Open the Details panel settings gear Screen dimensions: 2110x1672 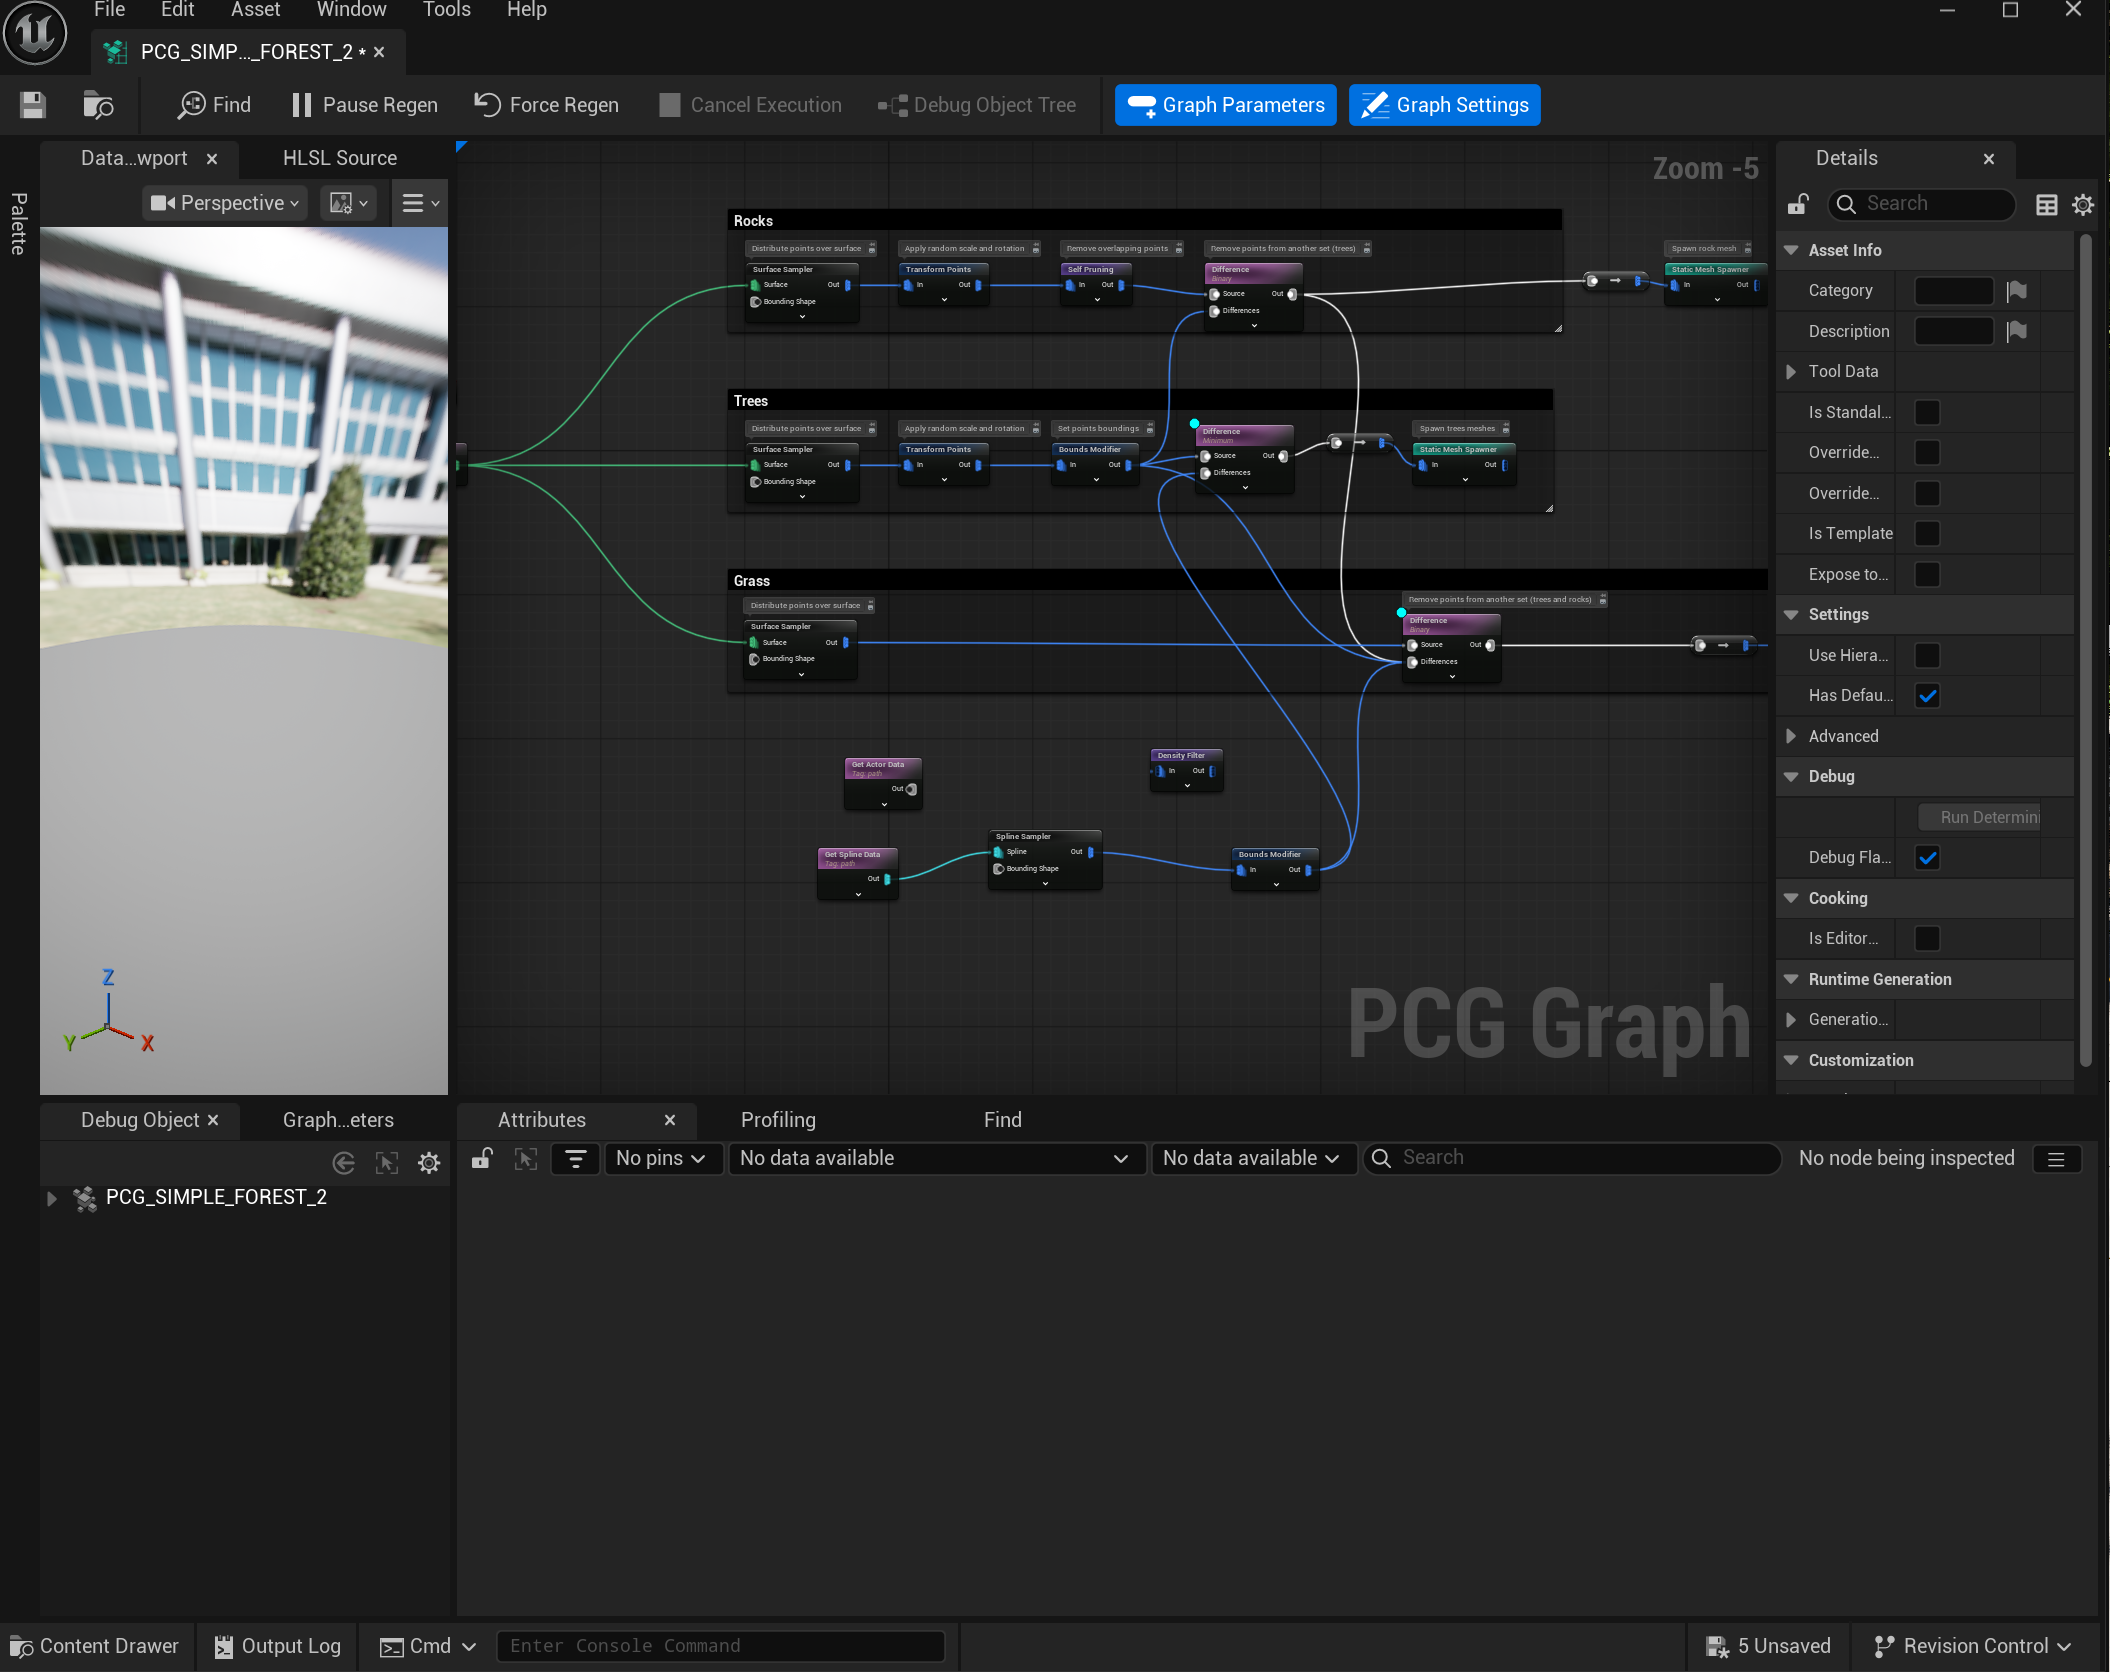(2083, 204)
